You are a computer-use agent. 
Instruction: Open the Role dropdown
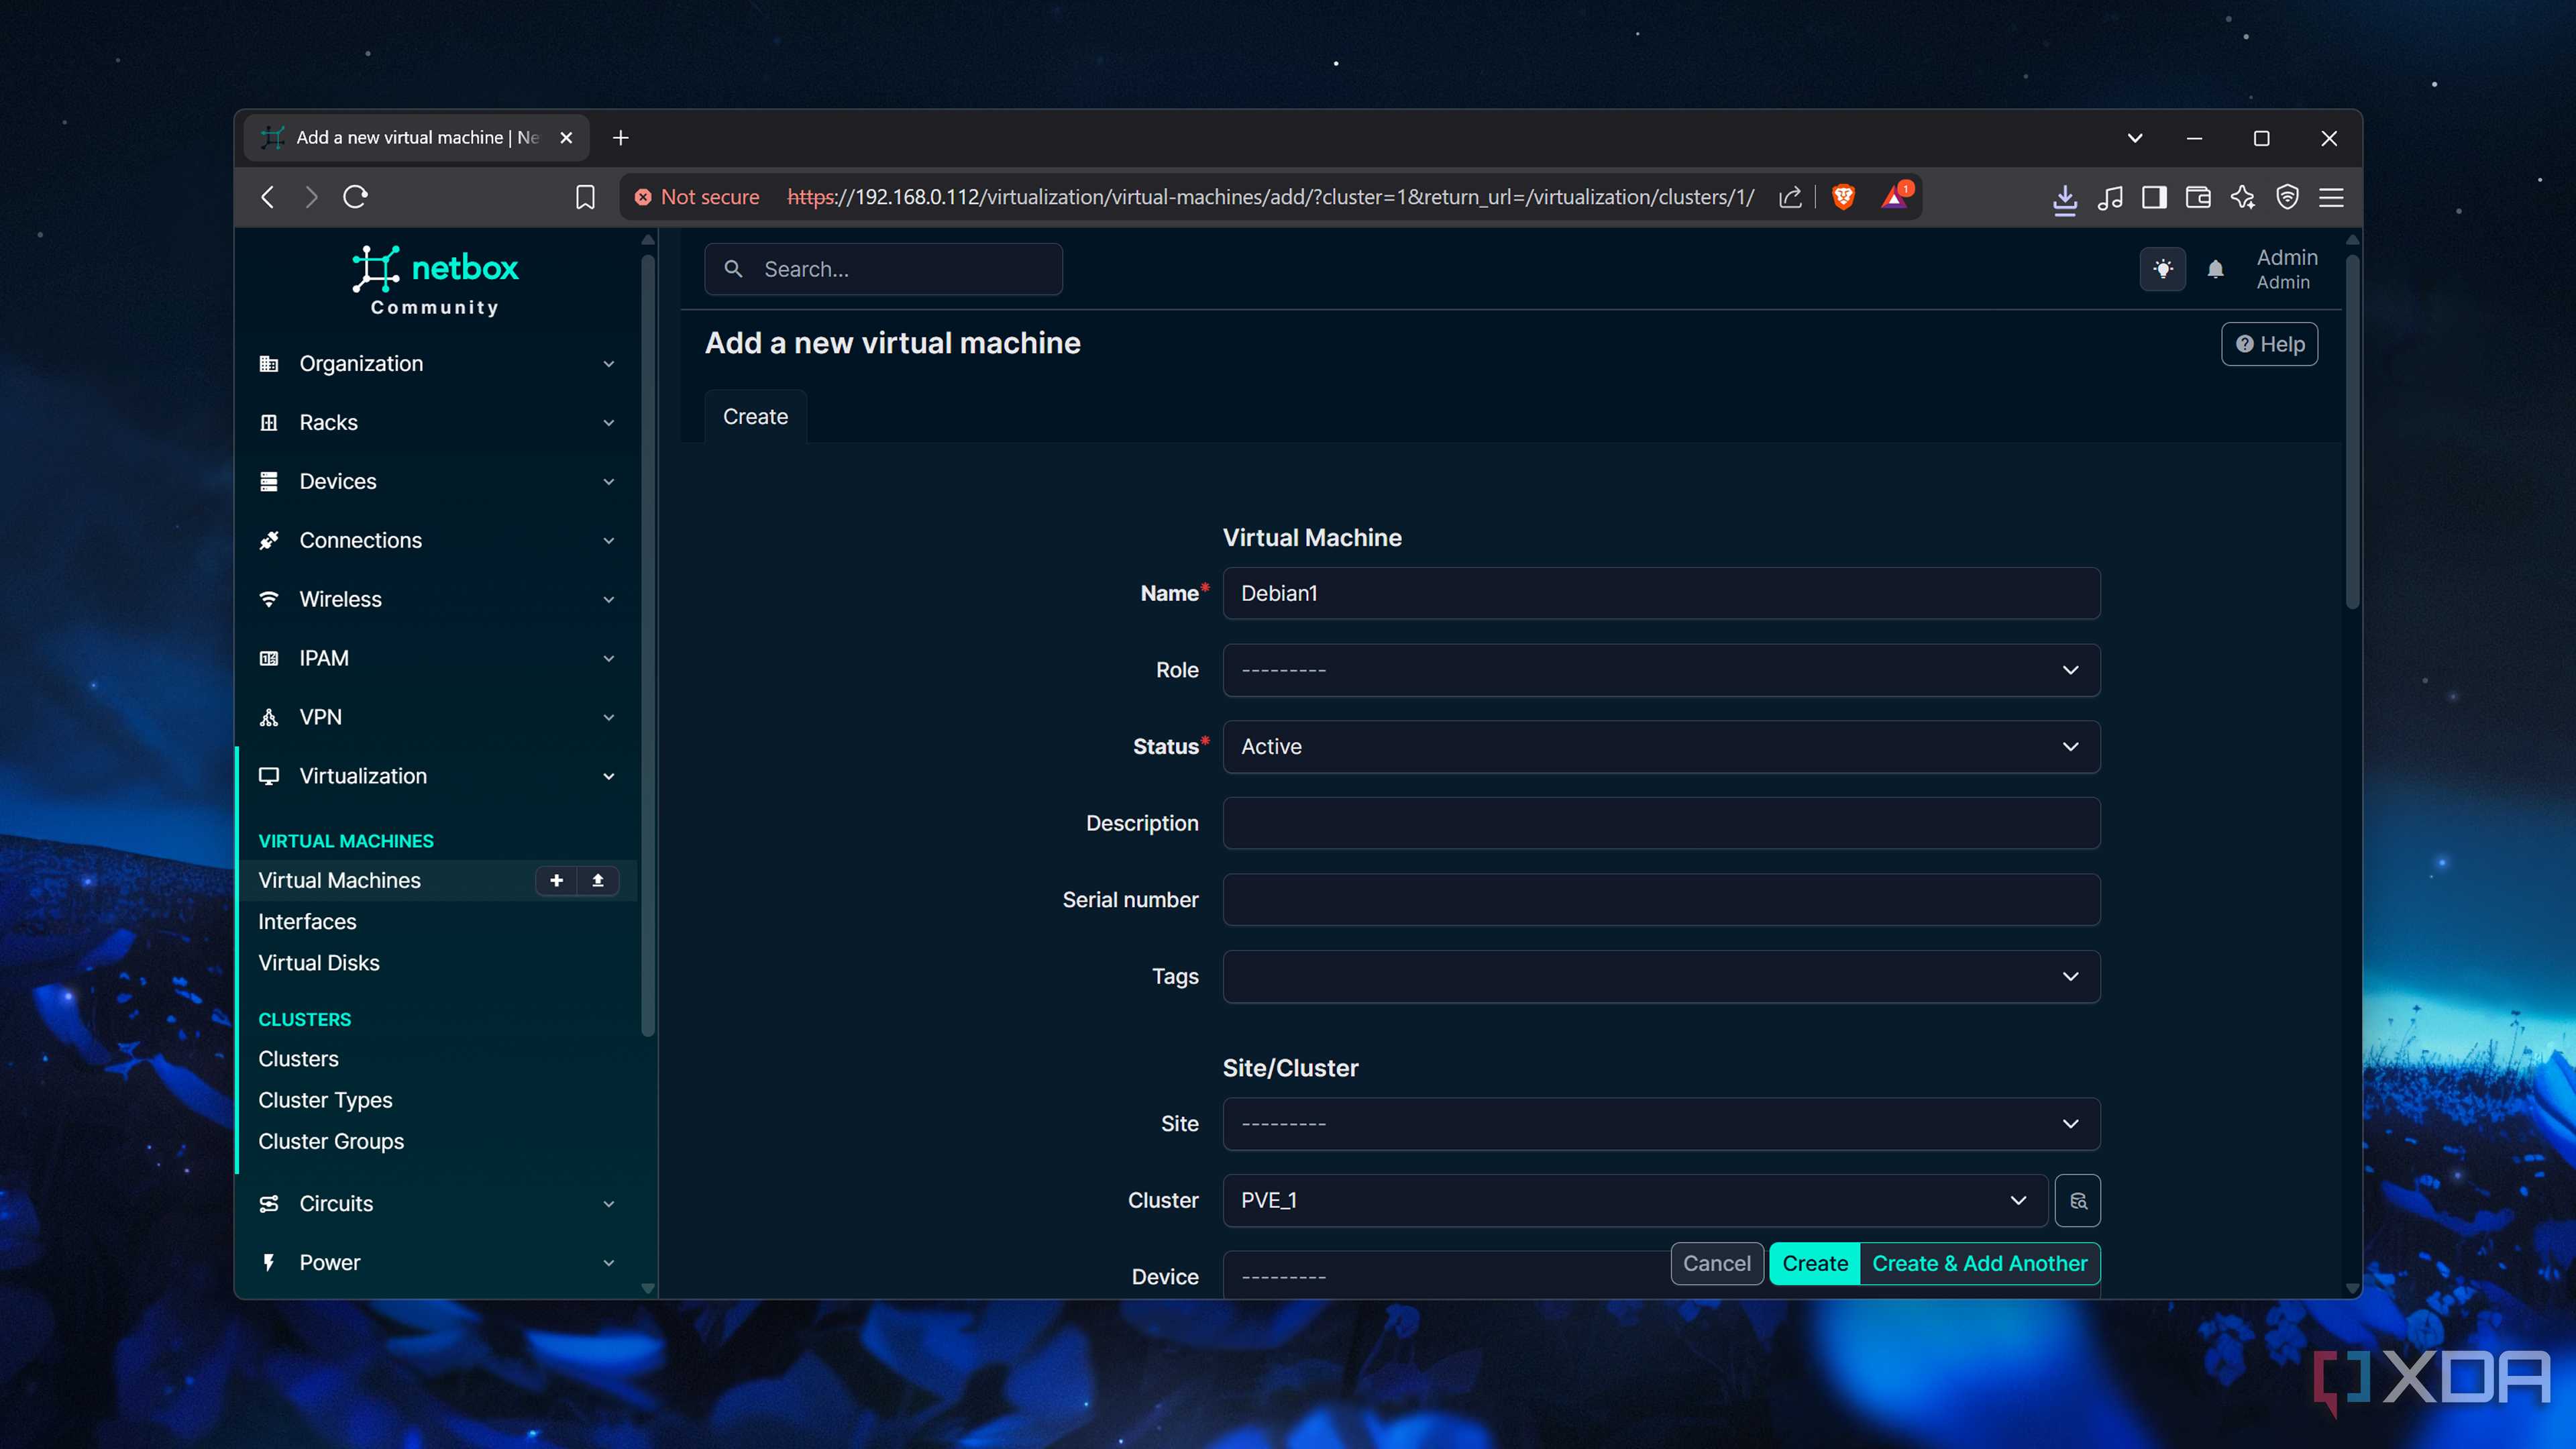[x=1660, y=670]
